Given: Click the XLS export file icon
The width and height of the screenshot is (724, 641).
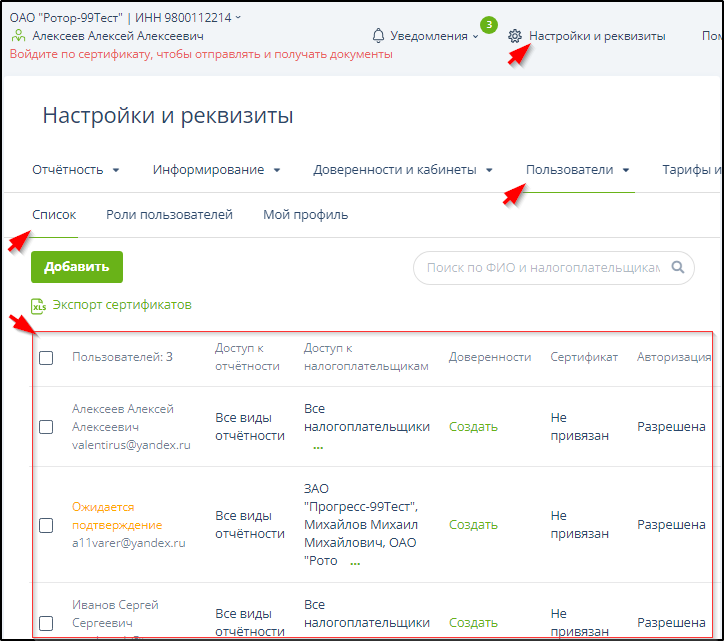Looking at the screenshot, I should pos(39,306).
